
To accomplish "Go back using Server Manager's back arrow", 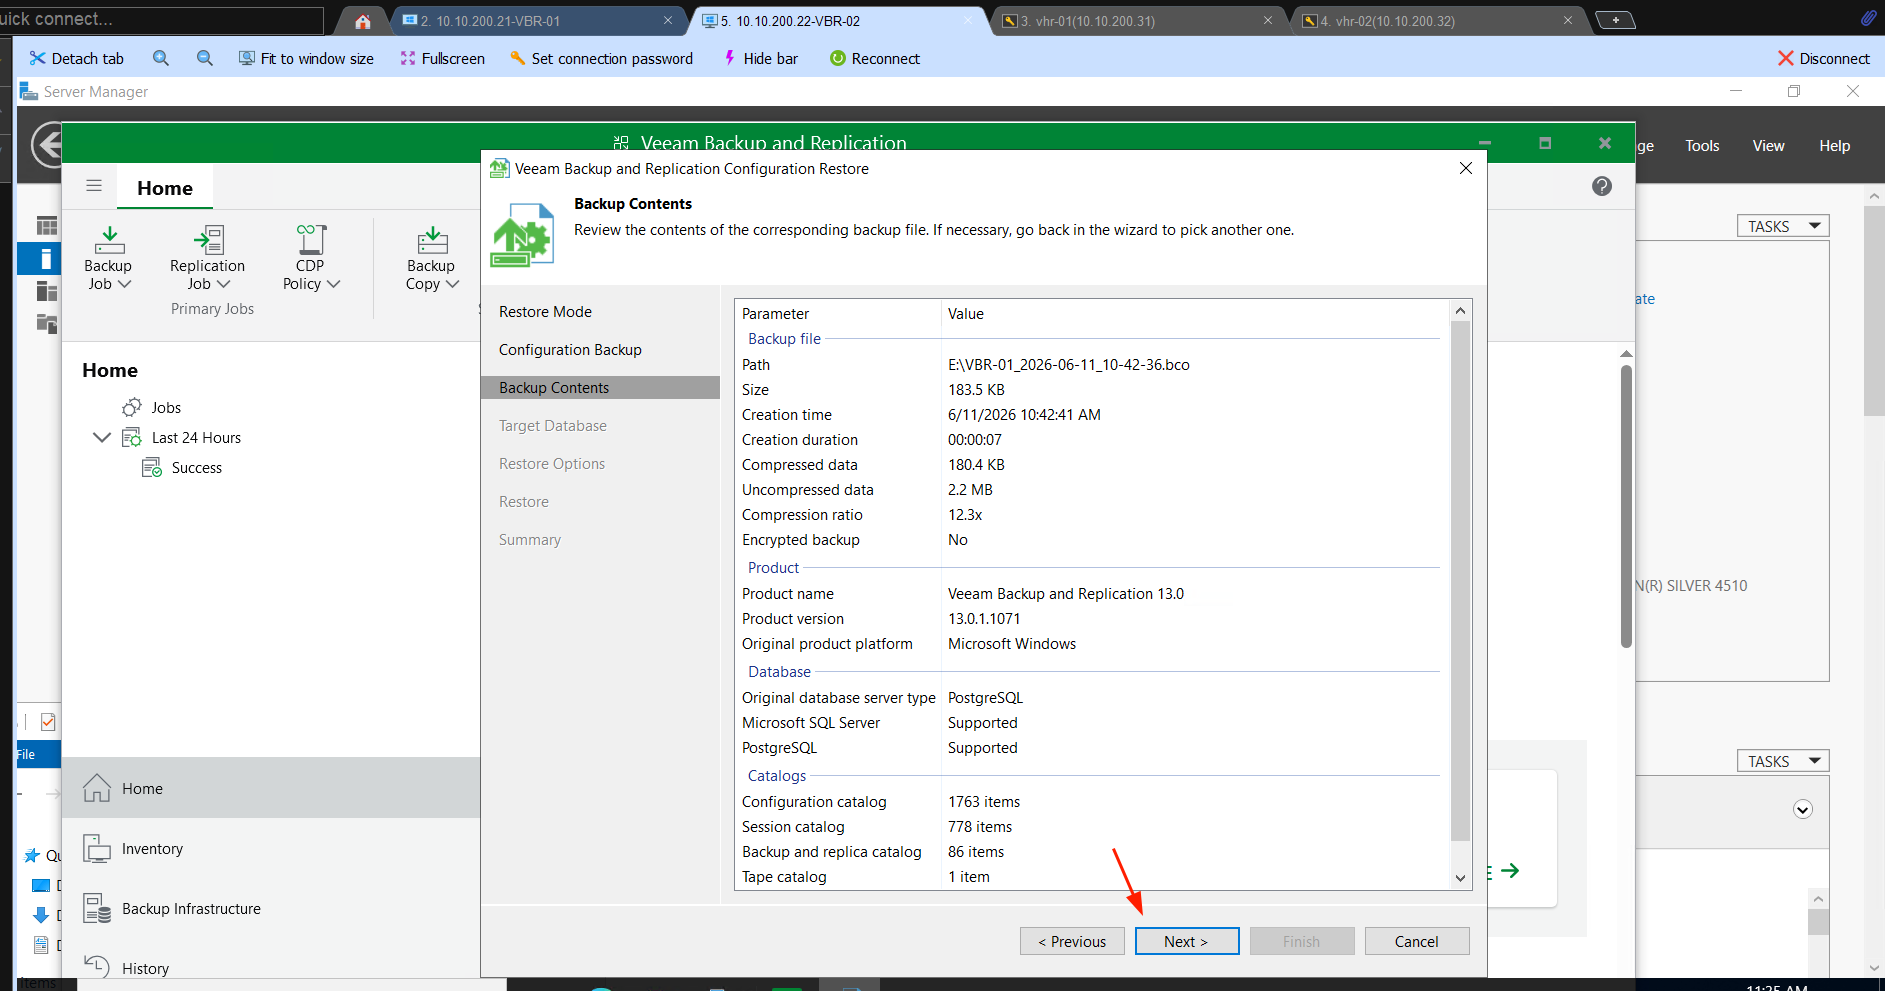I will point(46,145).
